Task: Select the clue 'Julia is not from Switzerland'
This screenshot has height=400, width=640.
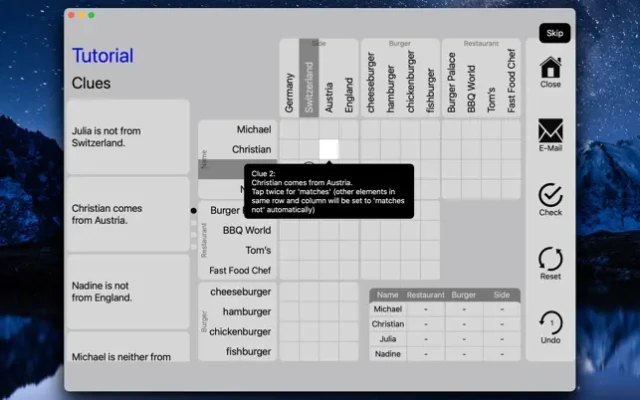Action: tap(127, 137)
